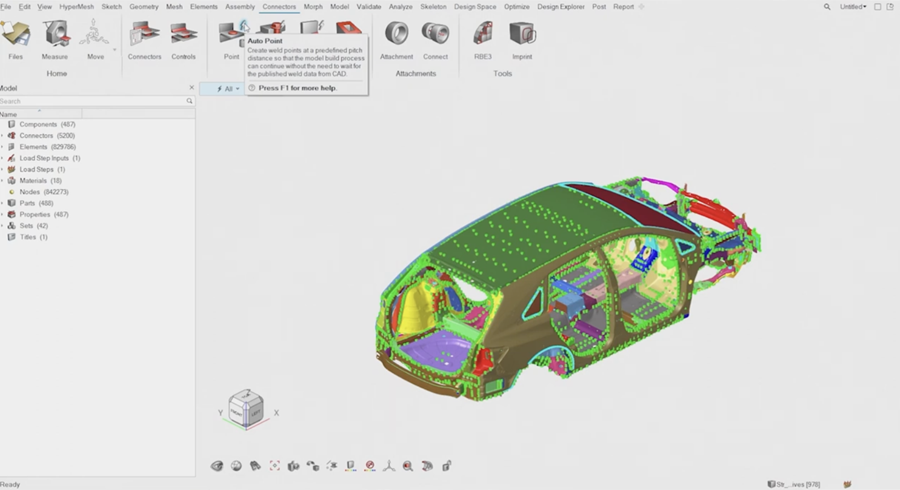Open the Untitled session dropdown
900x490 pixels.
point(853,7)
